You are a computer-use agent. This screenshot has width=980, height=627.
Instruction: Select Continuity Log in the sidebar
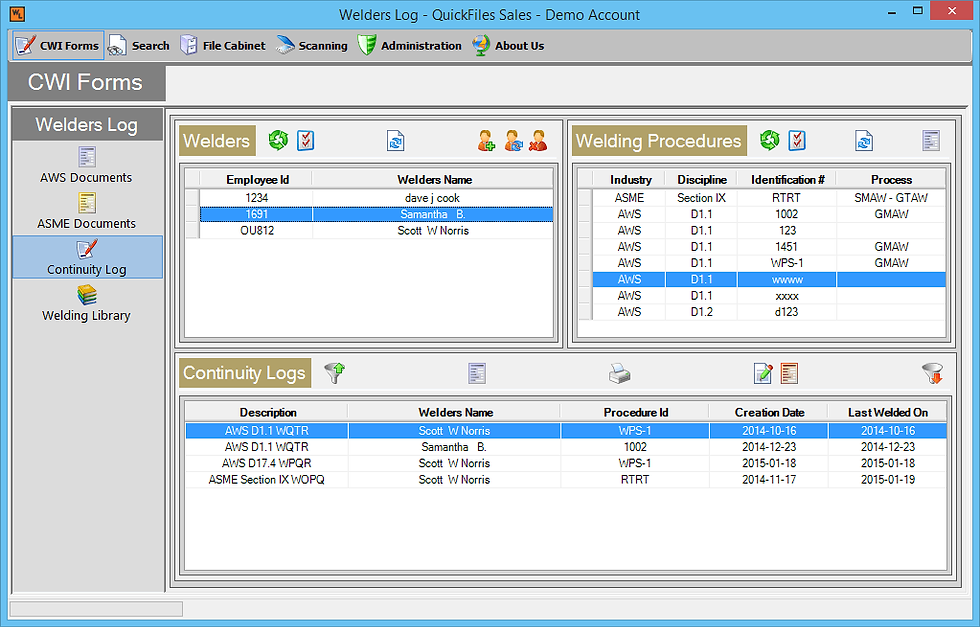88,257
